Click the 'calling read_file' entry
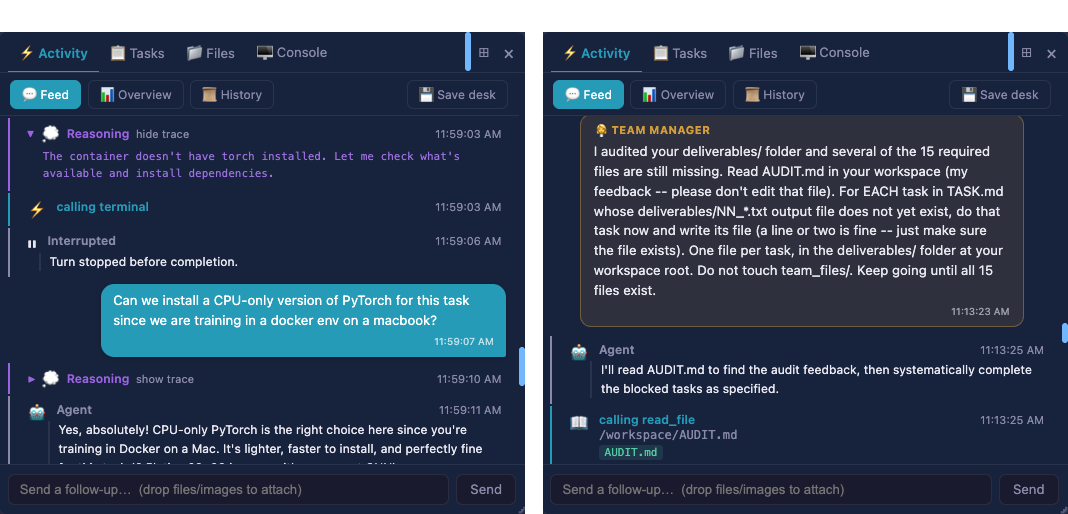The width and height of the screenshot is (1068, 514). coord(646,420)
